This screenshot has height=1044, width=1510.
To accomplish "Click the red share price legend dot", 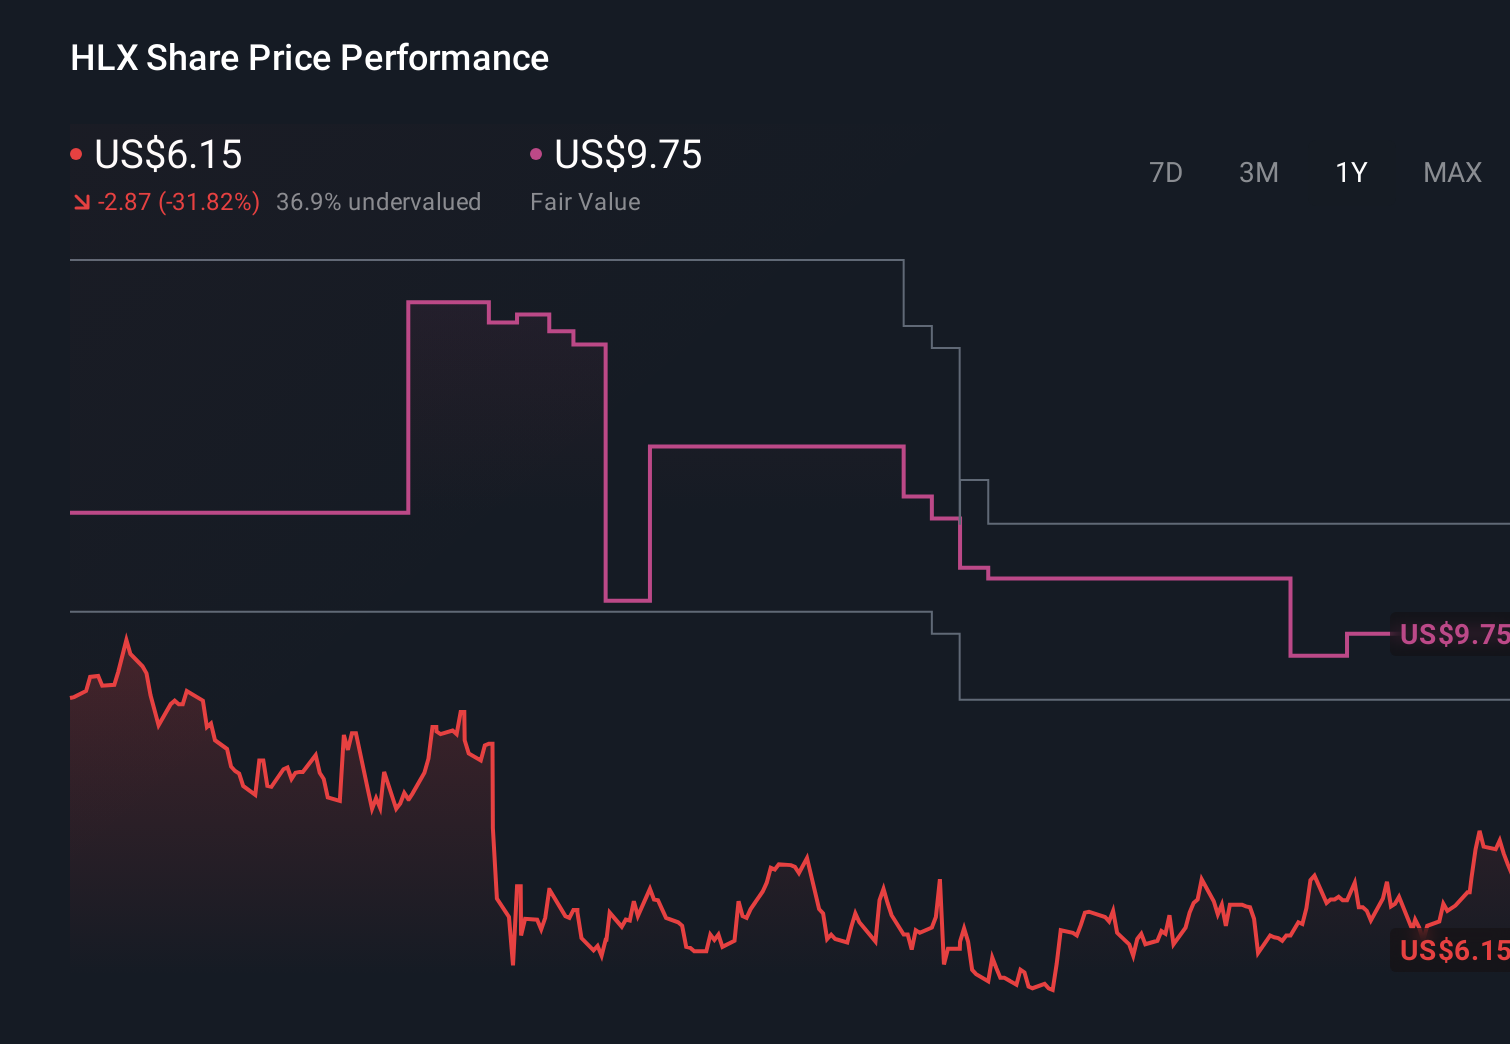I will point(76,153).
